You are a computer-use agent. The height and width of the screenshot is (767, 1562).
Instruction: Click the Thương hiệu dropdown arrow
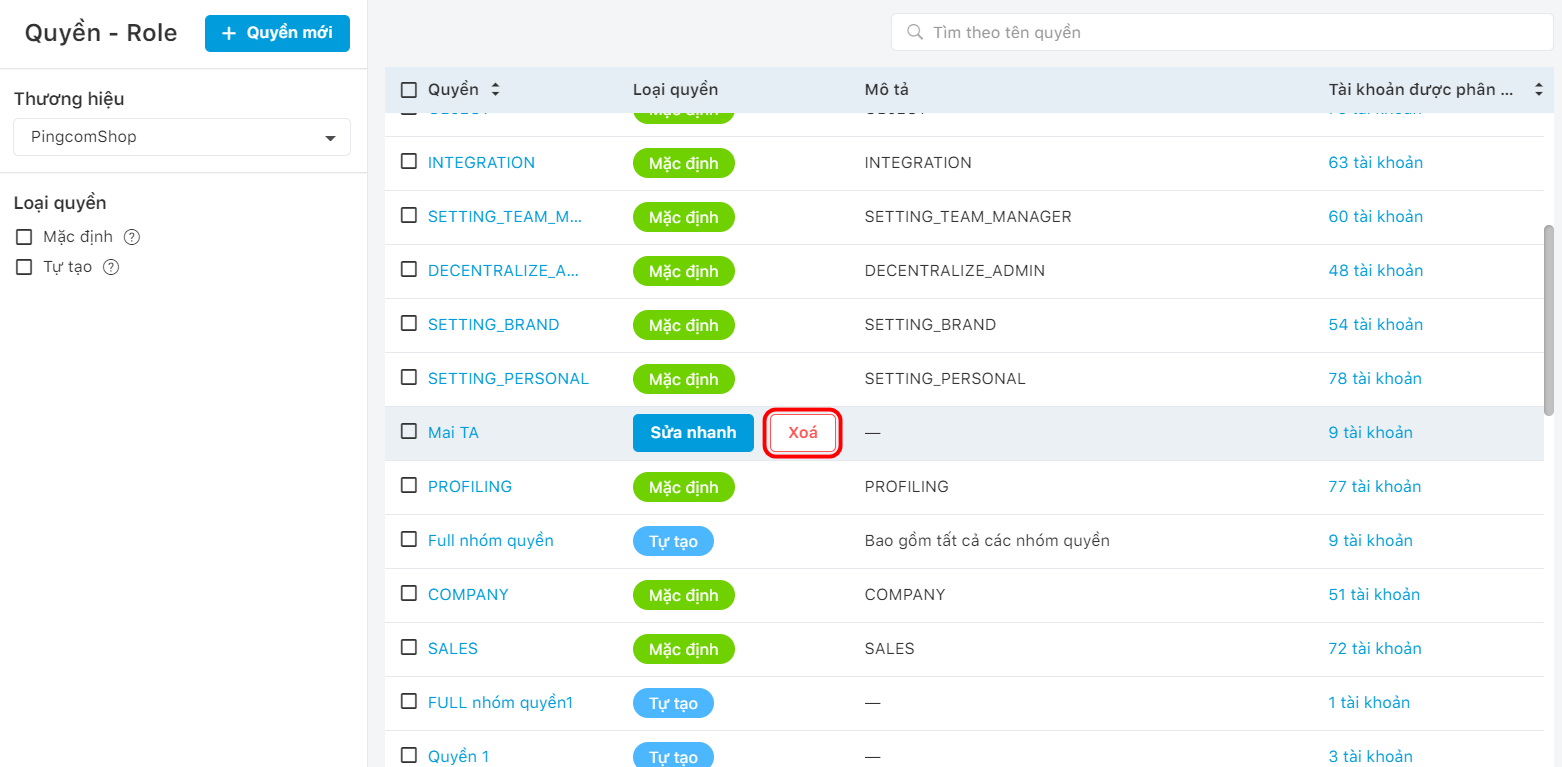(x=330, y=138)
